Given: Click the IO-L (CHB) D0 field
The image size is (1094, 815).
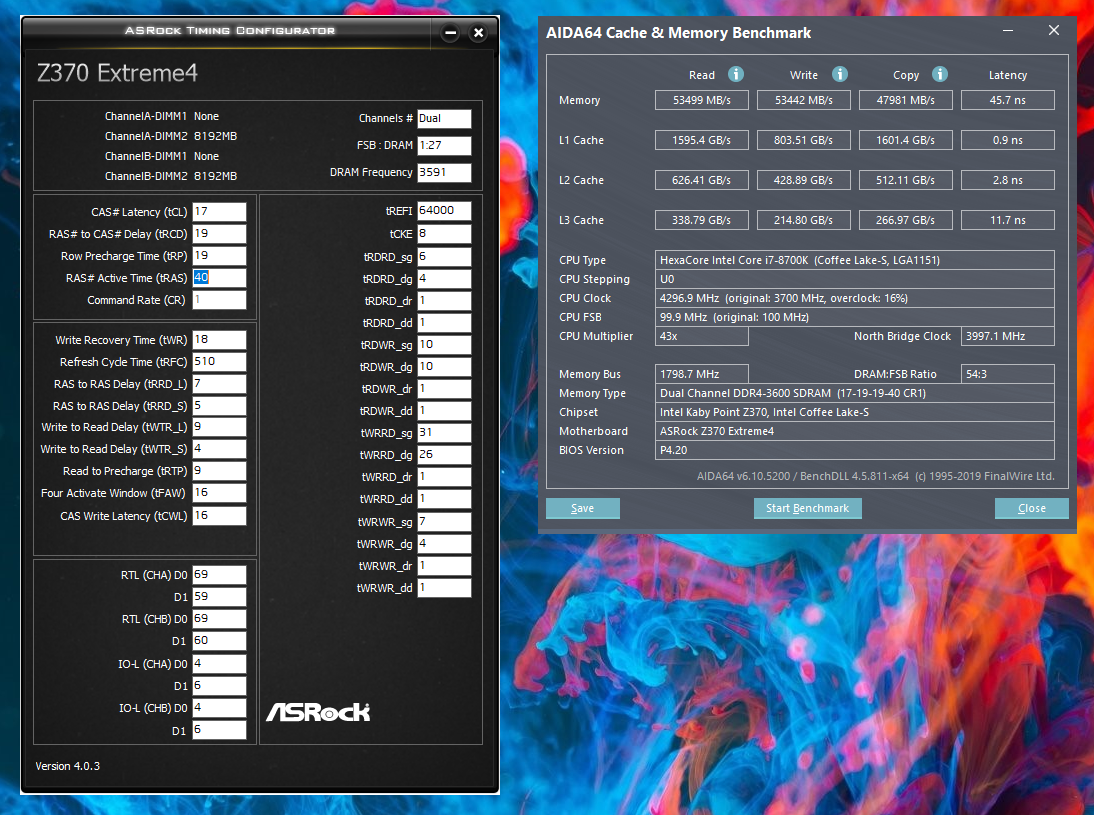Looking at the screenshot, I should (219, 708).
